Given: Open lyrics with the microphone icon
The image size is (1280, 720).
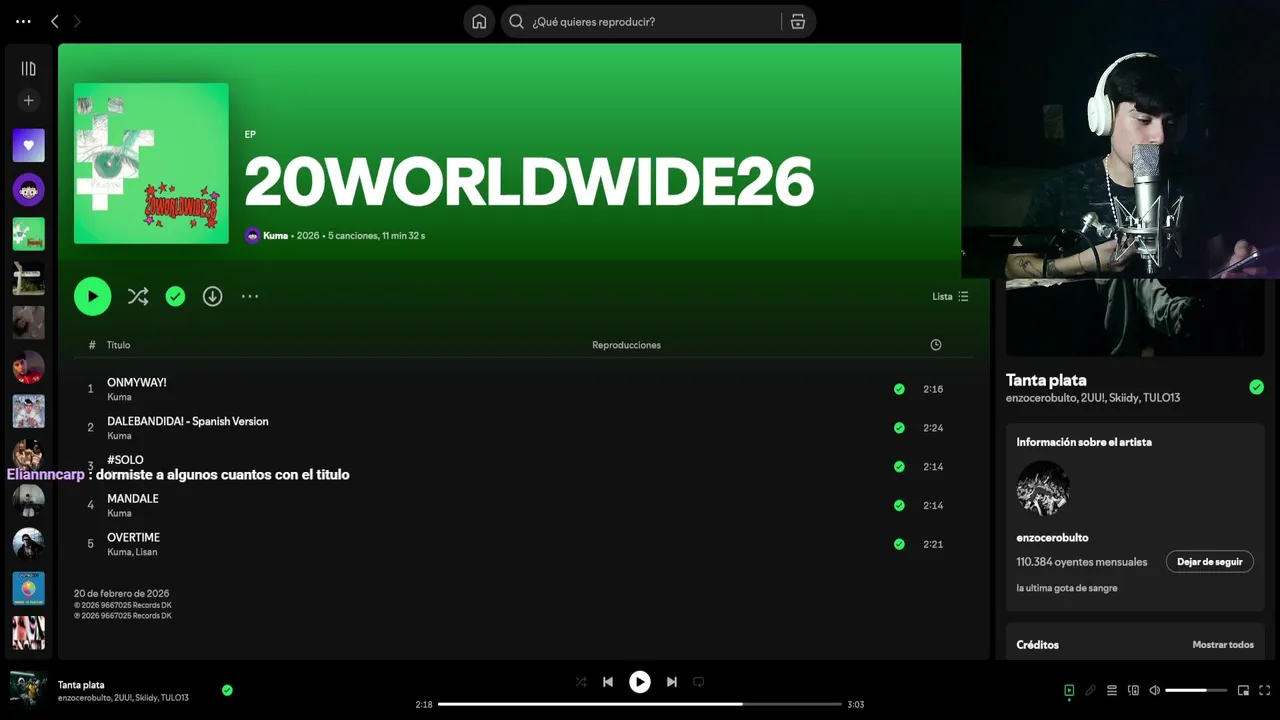Looking at the screenshot, I should point(1090,690).
